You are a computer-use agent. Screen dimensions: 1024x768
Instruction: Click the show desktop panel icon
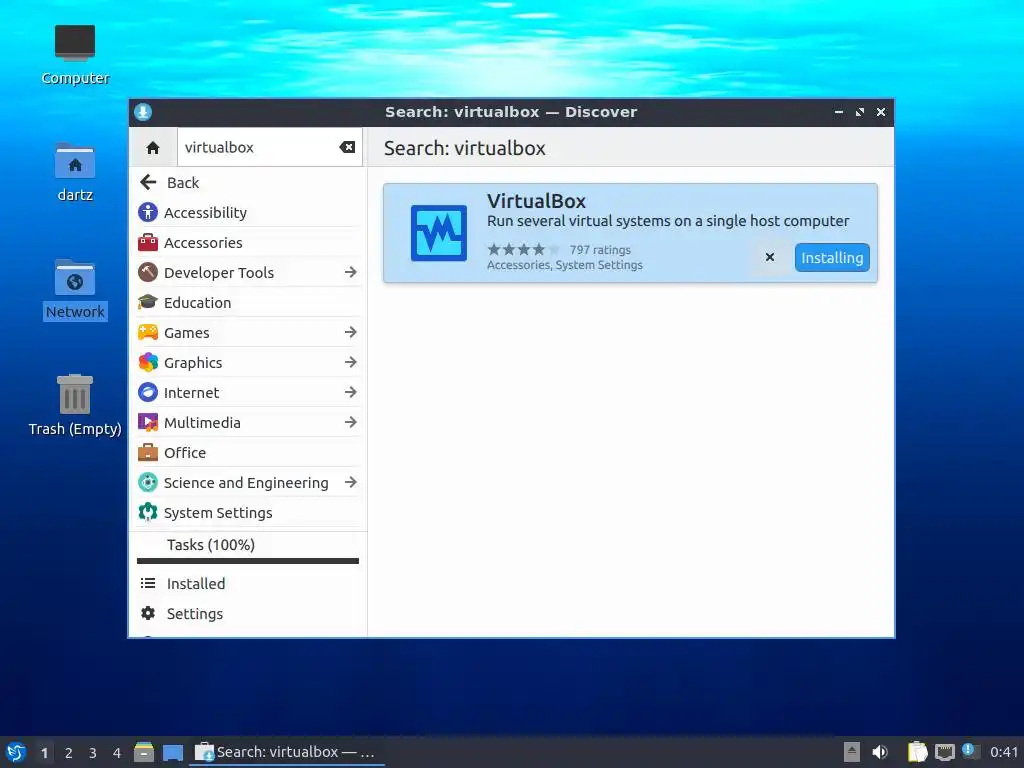[x=172, y=752]
